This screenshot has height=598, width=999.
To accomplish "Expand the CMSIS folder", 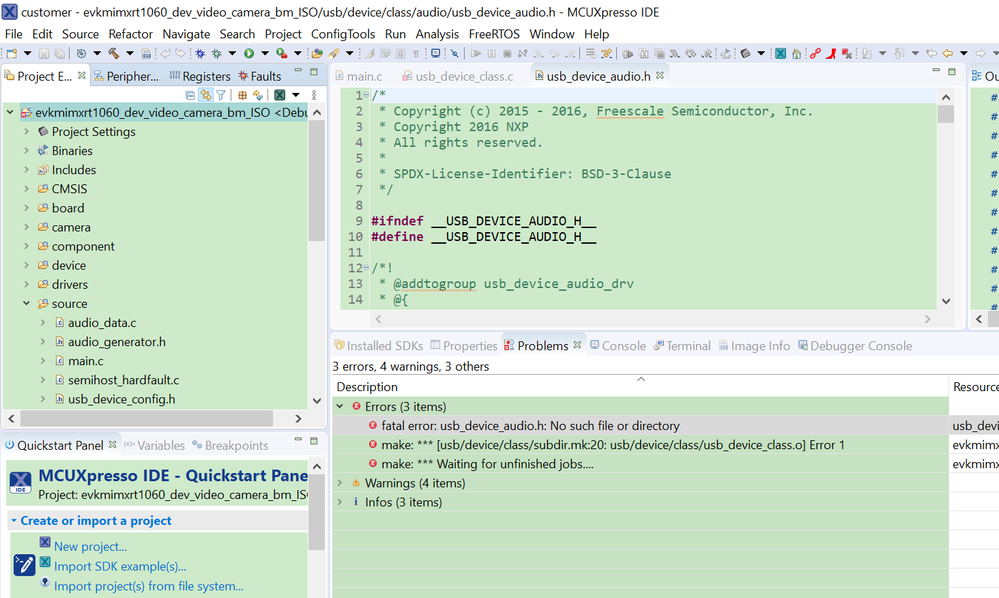I will click(26, 189).
